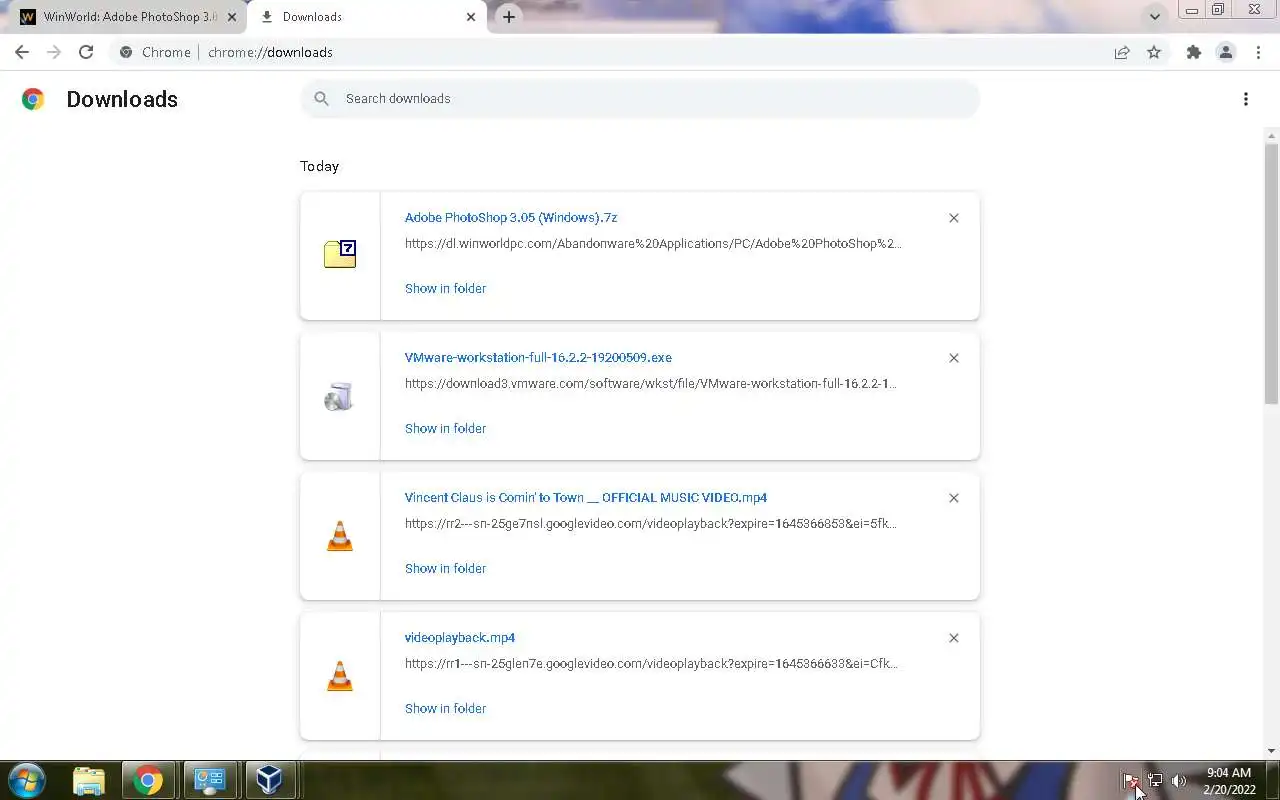Focus the Search downloads field

(x=640, y=98)
